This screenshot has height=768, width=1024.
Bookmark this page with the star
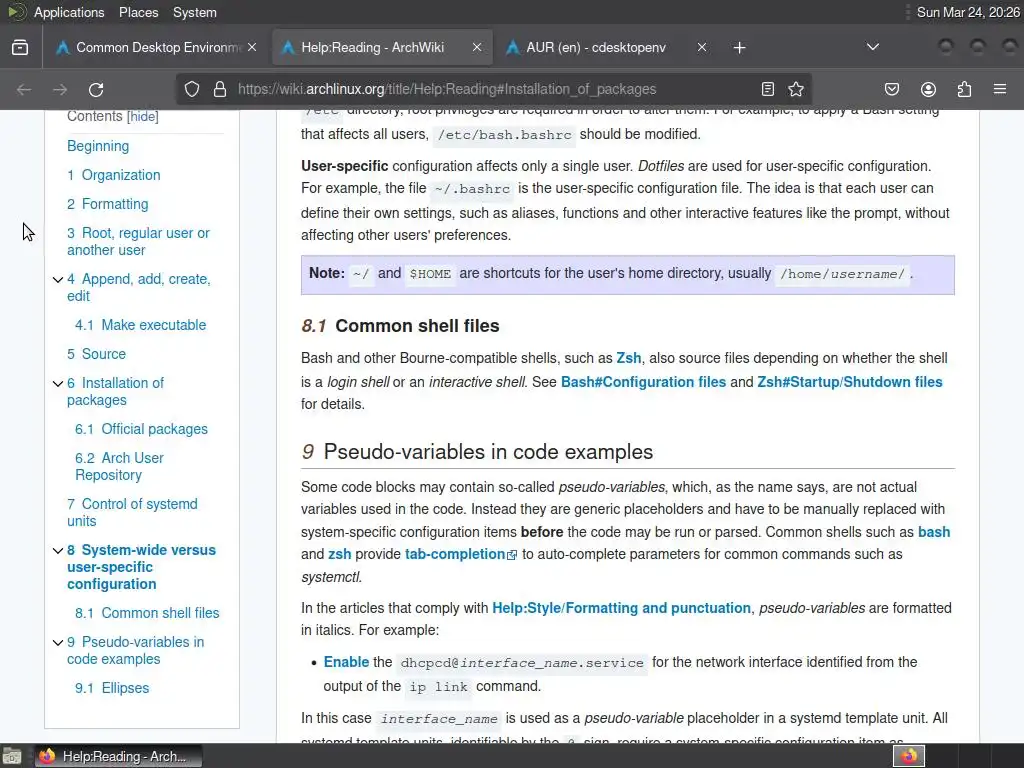pyautogui.click(x=796, y=89)
